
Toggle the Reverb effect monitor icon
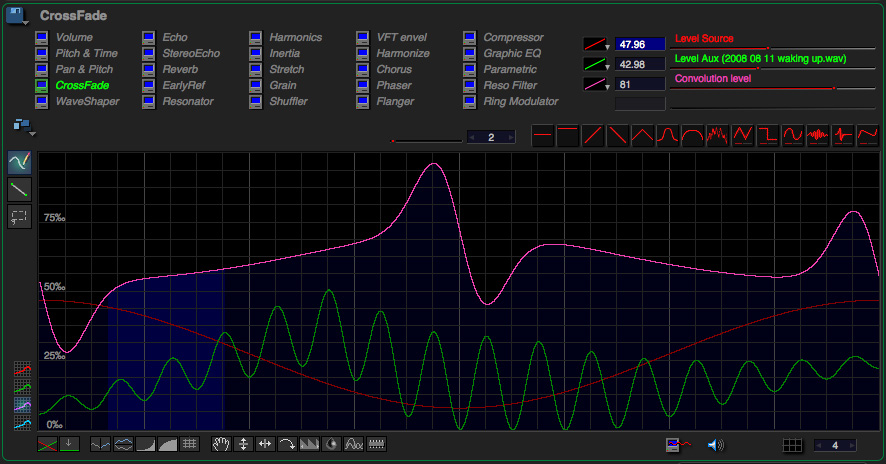(149, 70)
